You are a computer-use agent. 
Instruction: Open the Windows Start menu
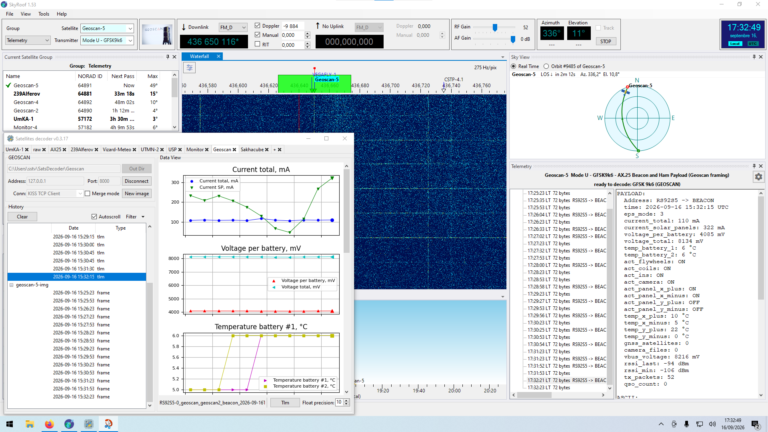point(9,424)
